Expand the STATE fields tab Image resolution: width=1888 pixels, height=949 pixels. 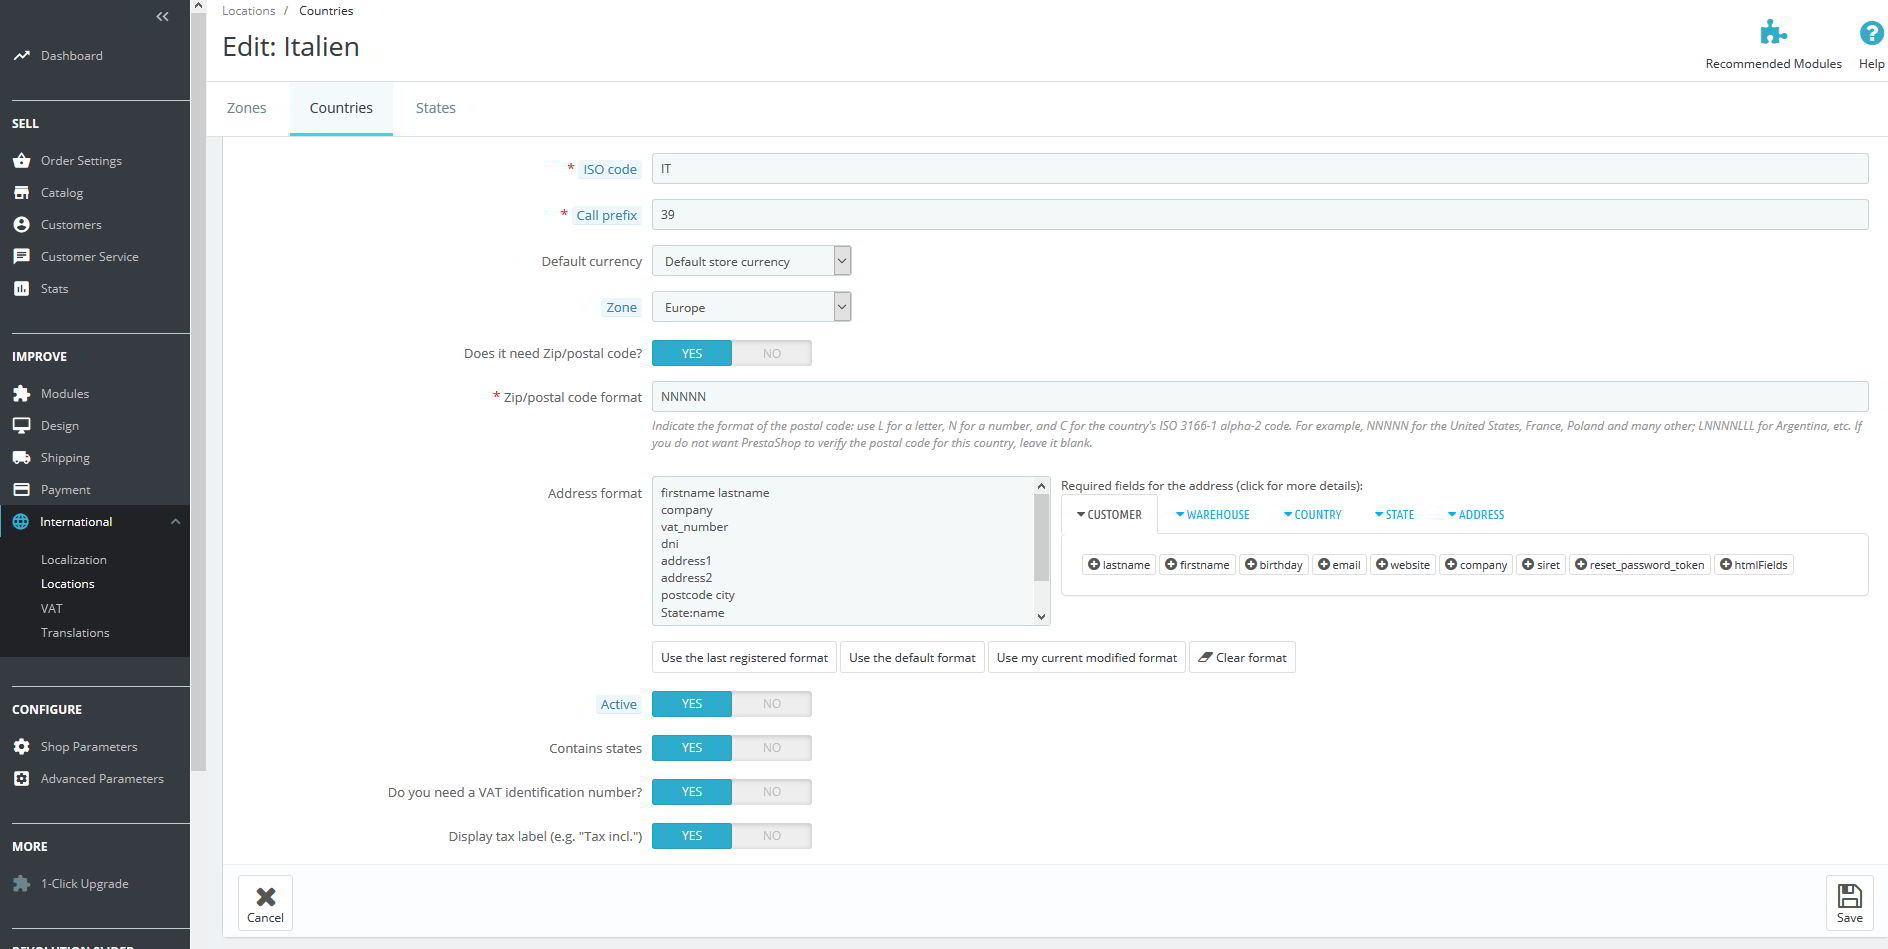click(x=1395, y=515)
